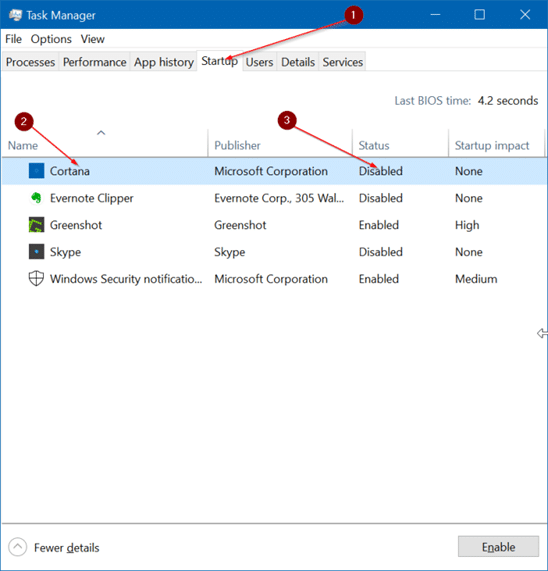Click the Last BIOS time label

[x=433, y=101]
